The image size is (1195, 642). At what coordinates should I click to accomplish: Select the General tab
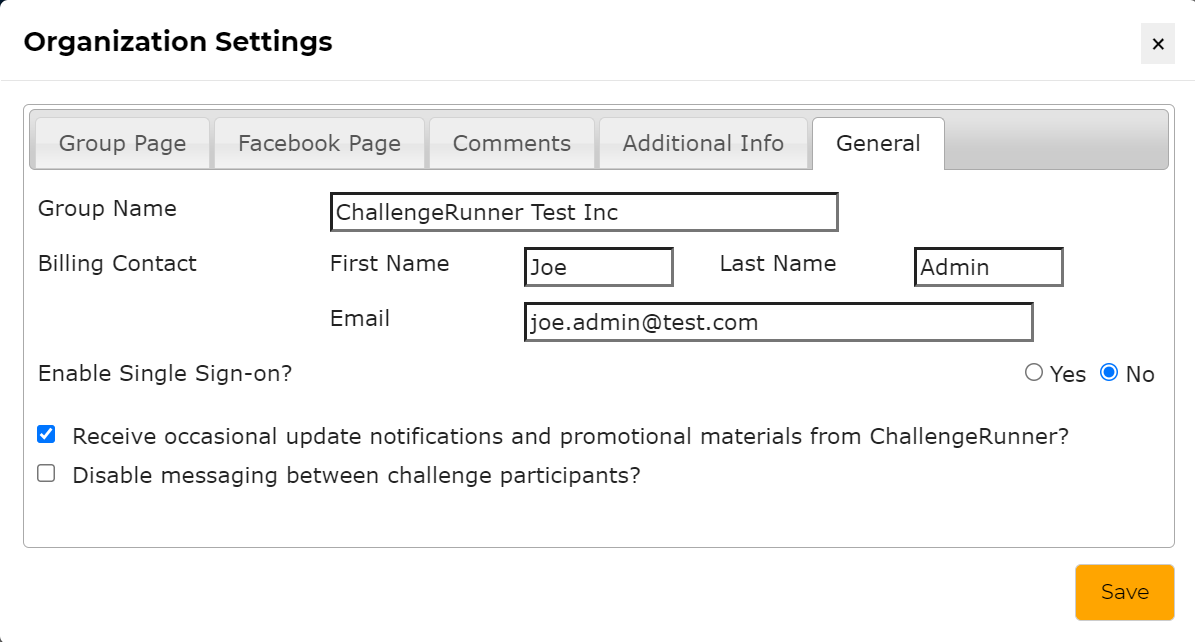878,143
